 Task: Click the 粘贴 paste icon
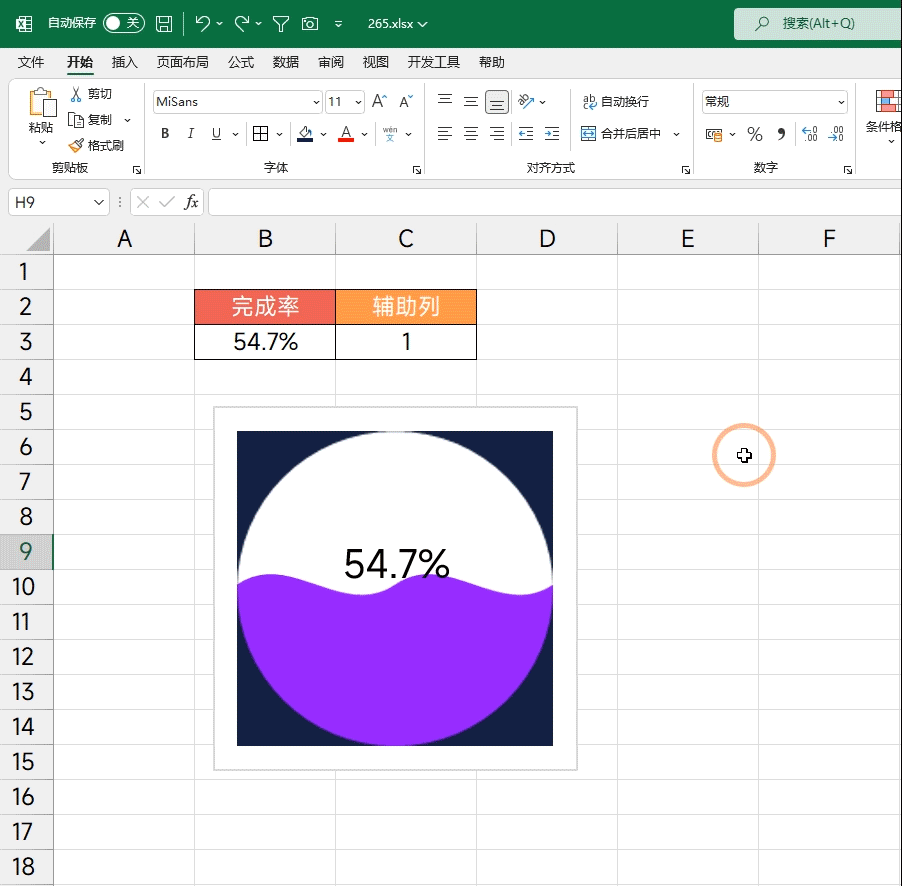pyautogui.click(x=42, y=103)
